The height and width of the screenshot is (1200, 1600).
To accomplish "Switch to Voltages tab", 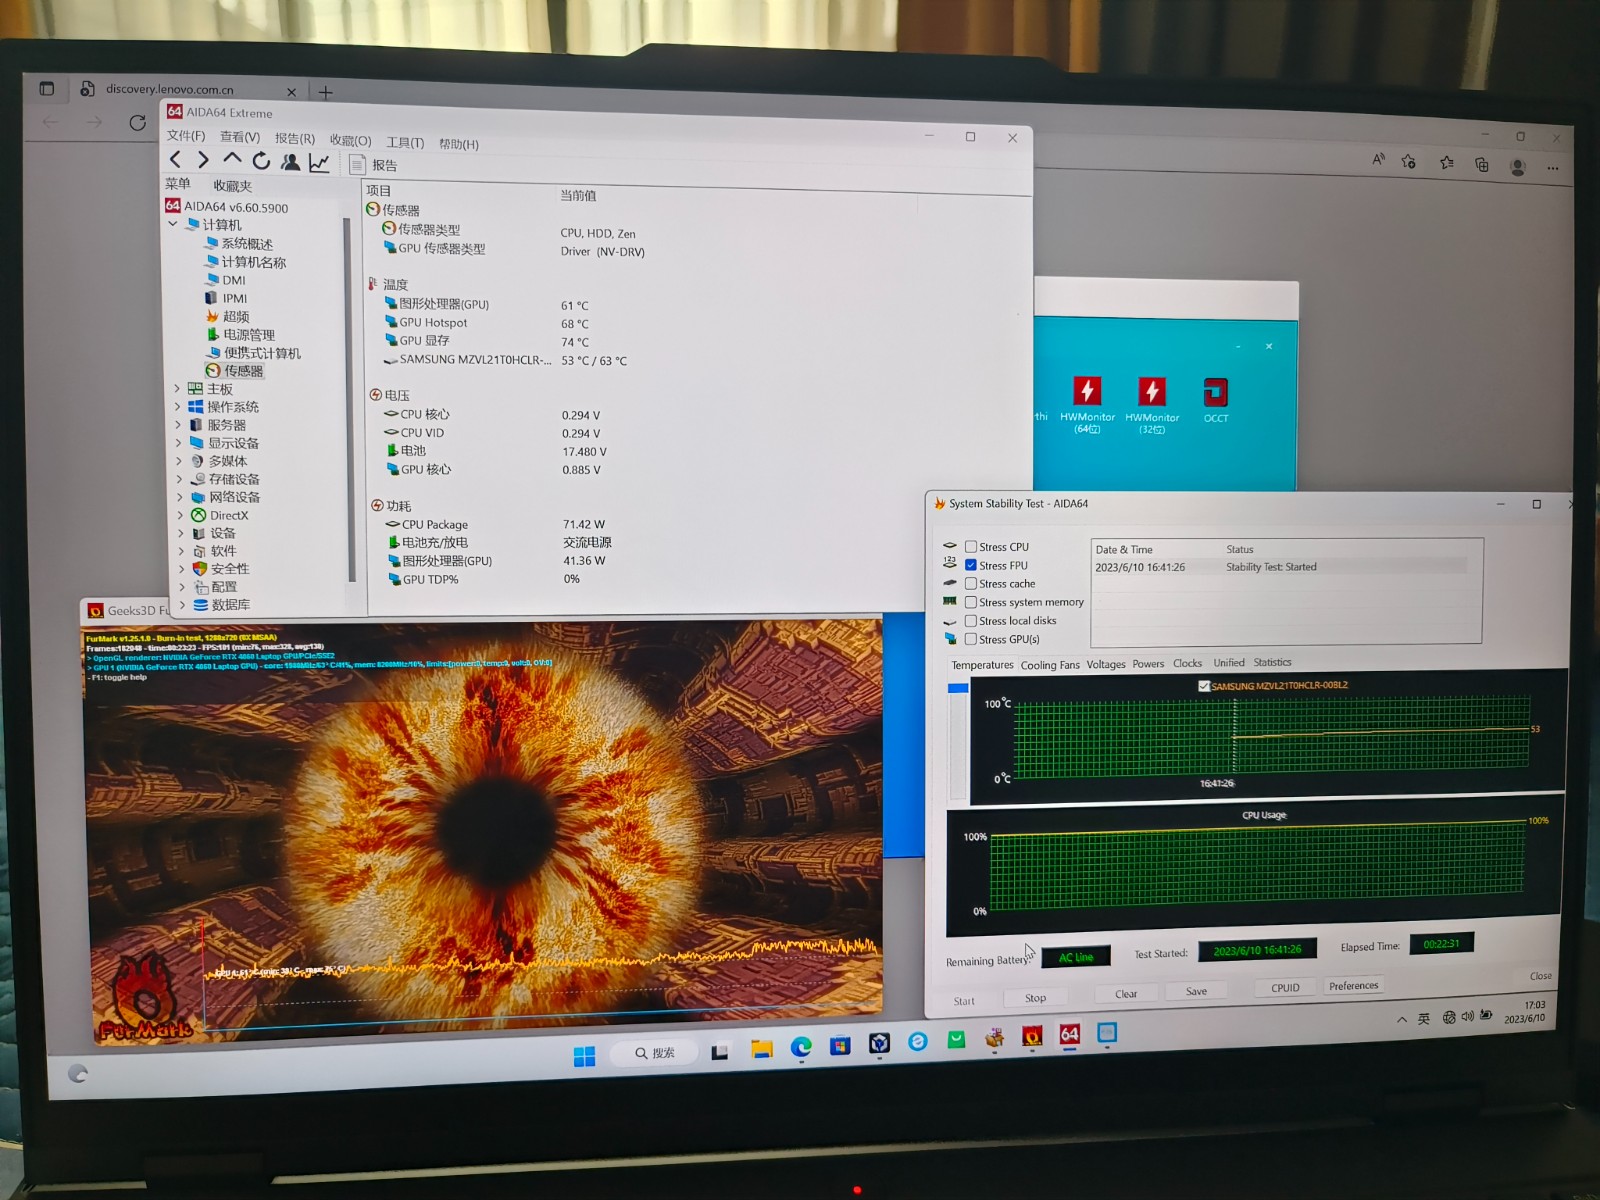I will pyautogui.click(x=1106, y=664).
